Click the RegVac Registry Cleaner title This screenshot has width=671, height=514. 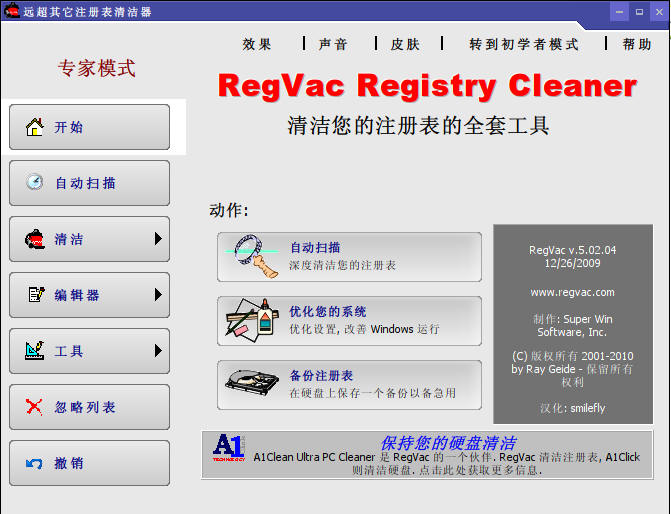pos(427,86)
